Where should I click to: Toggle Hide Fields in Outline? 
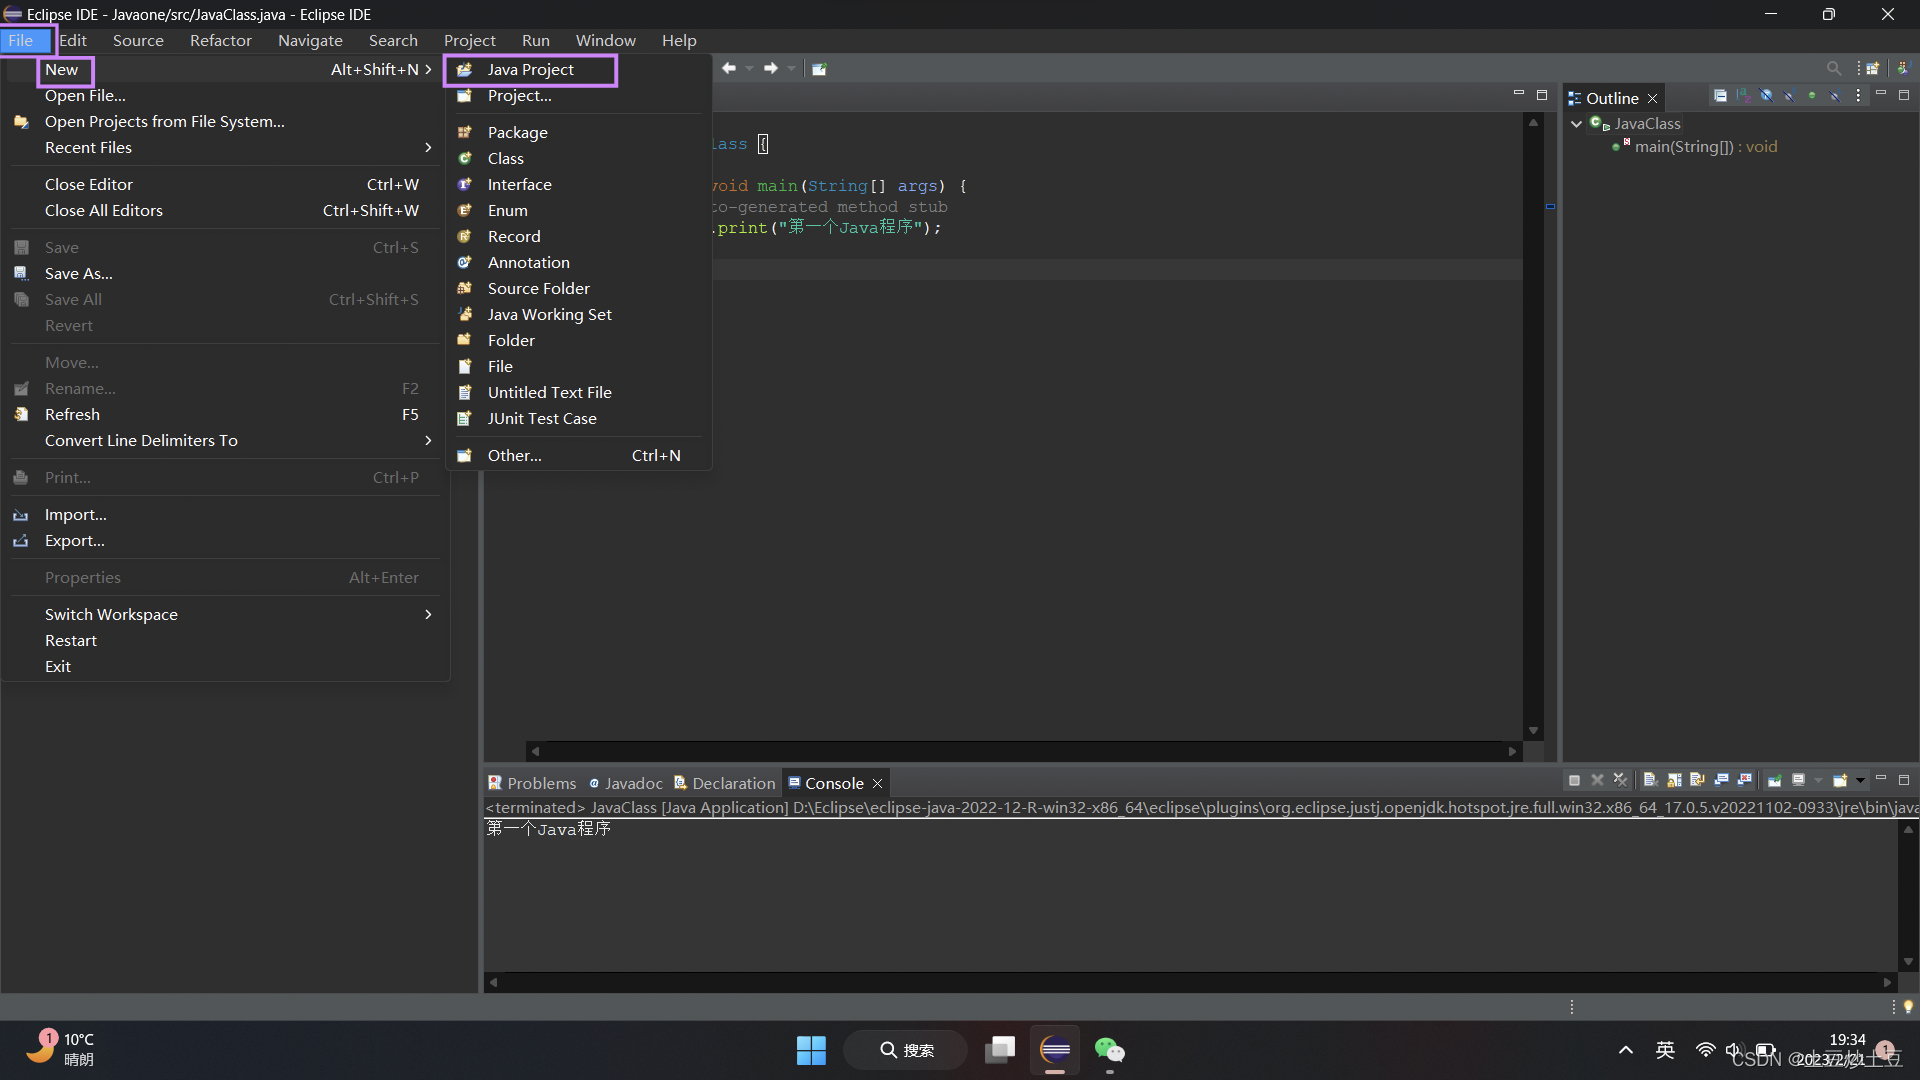coord(1766,96)
